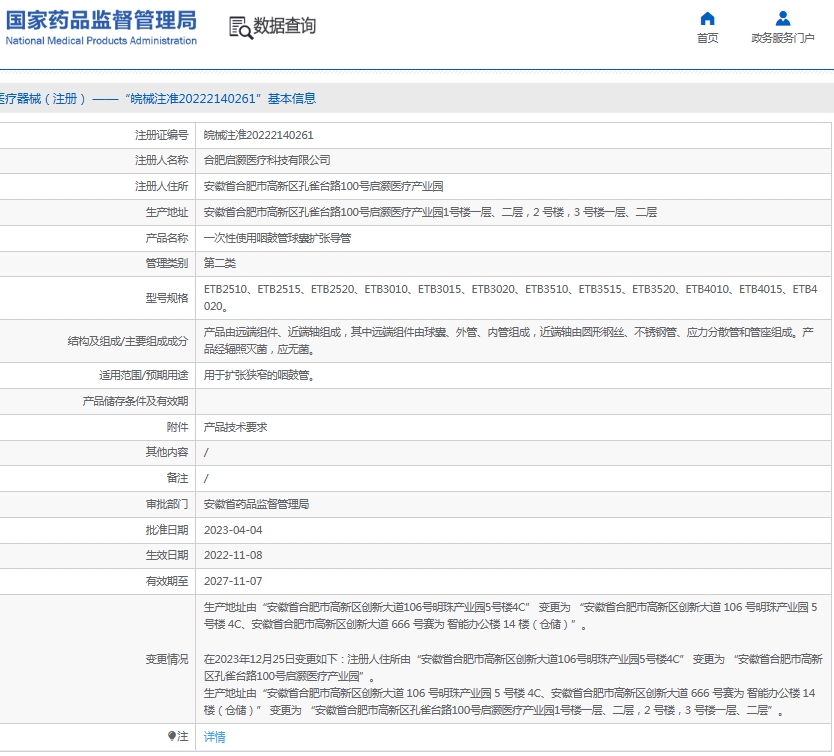Click the product name 一次性使用咽鼓管球囊扩张导管

coord(277,238)
